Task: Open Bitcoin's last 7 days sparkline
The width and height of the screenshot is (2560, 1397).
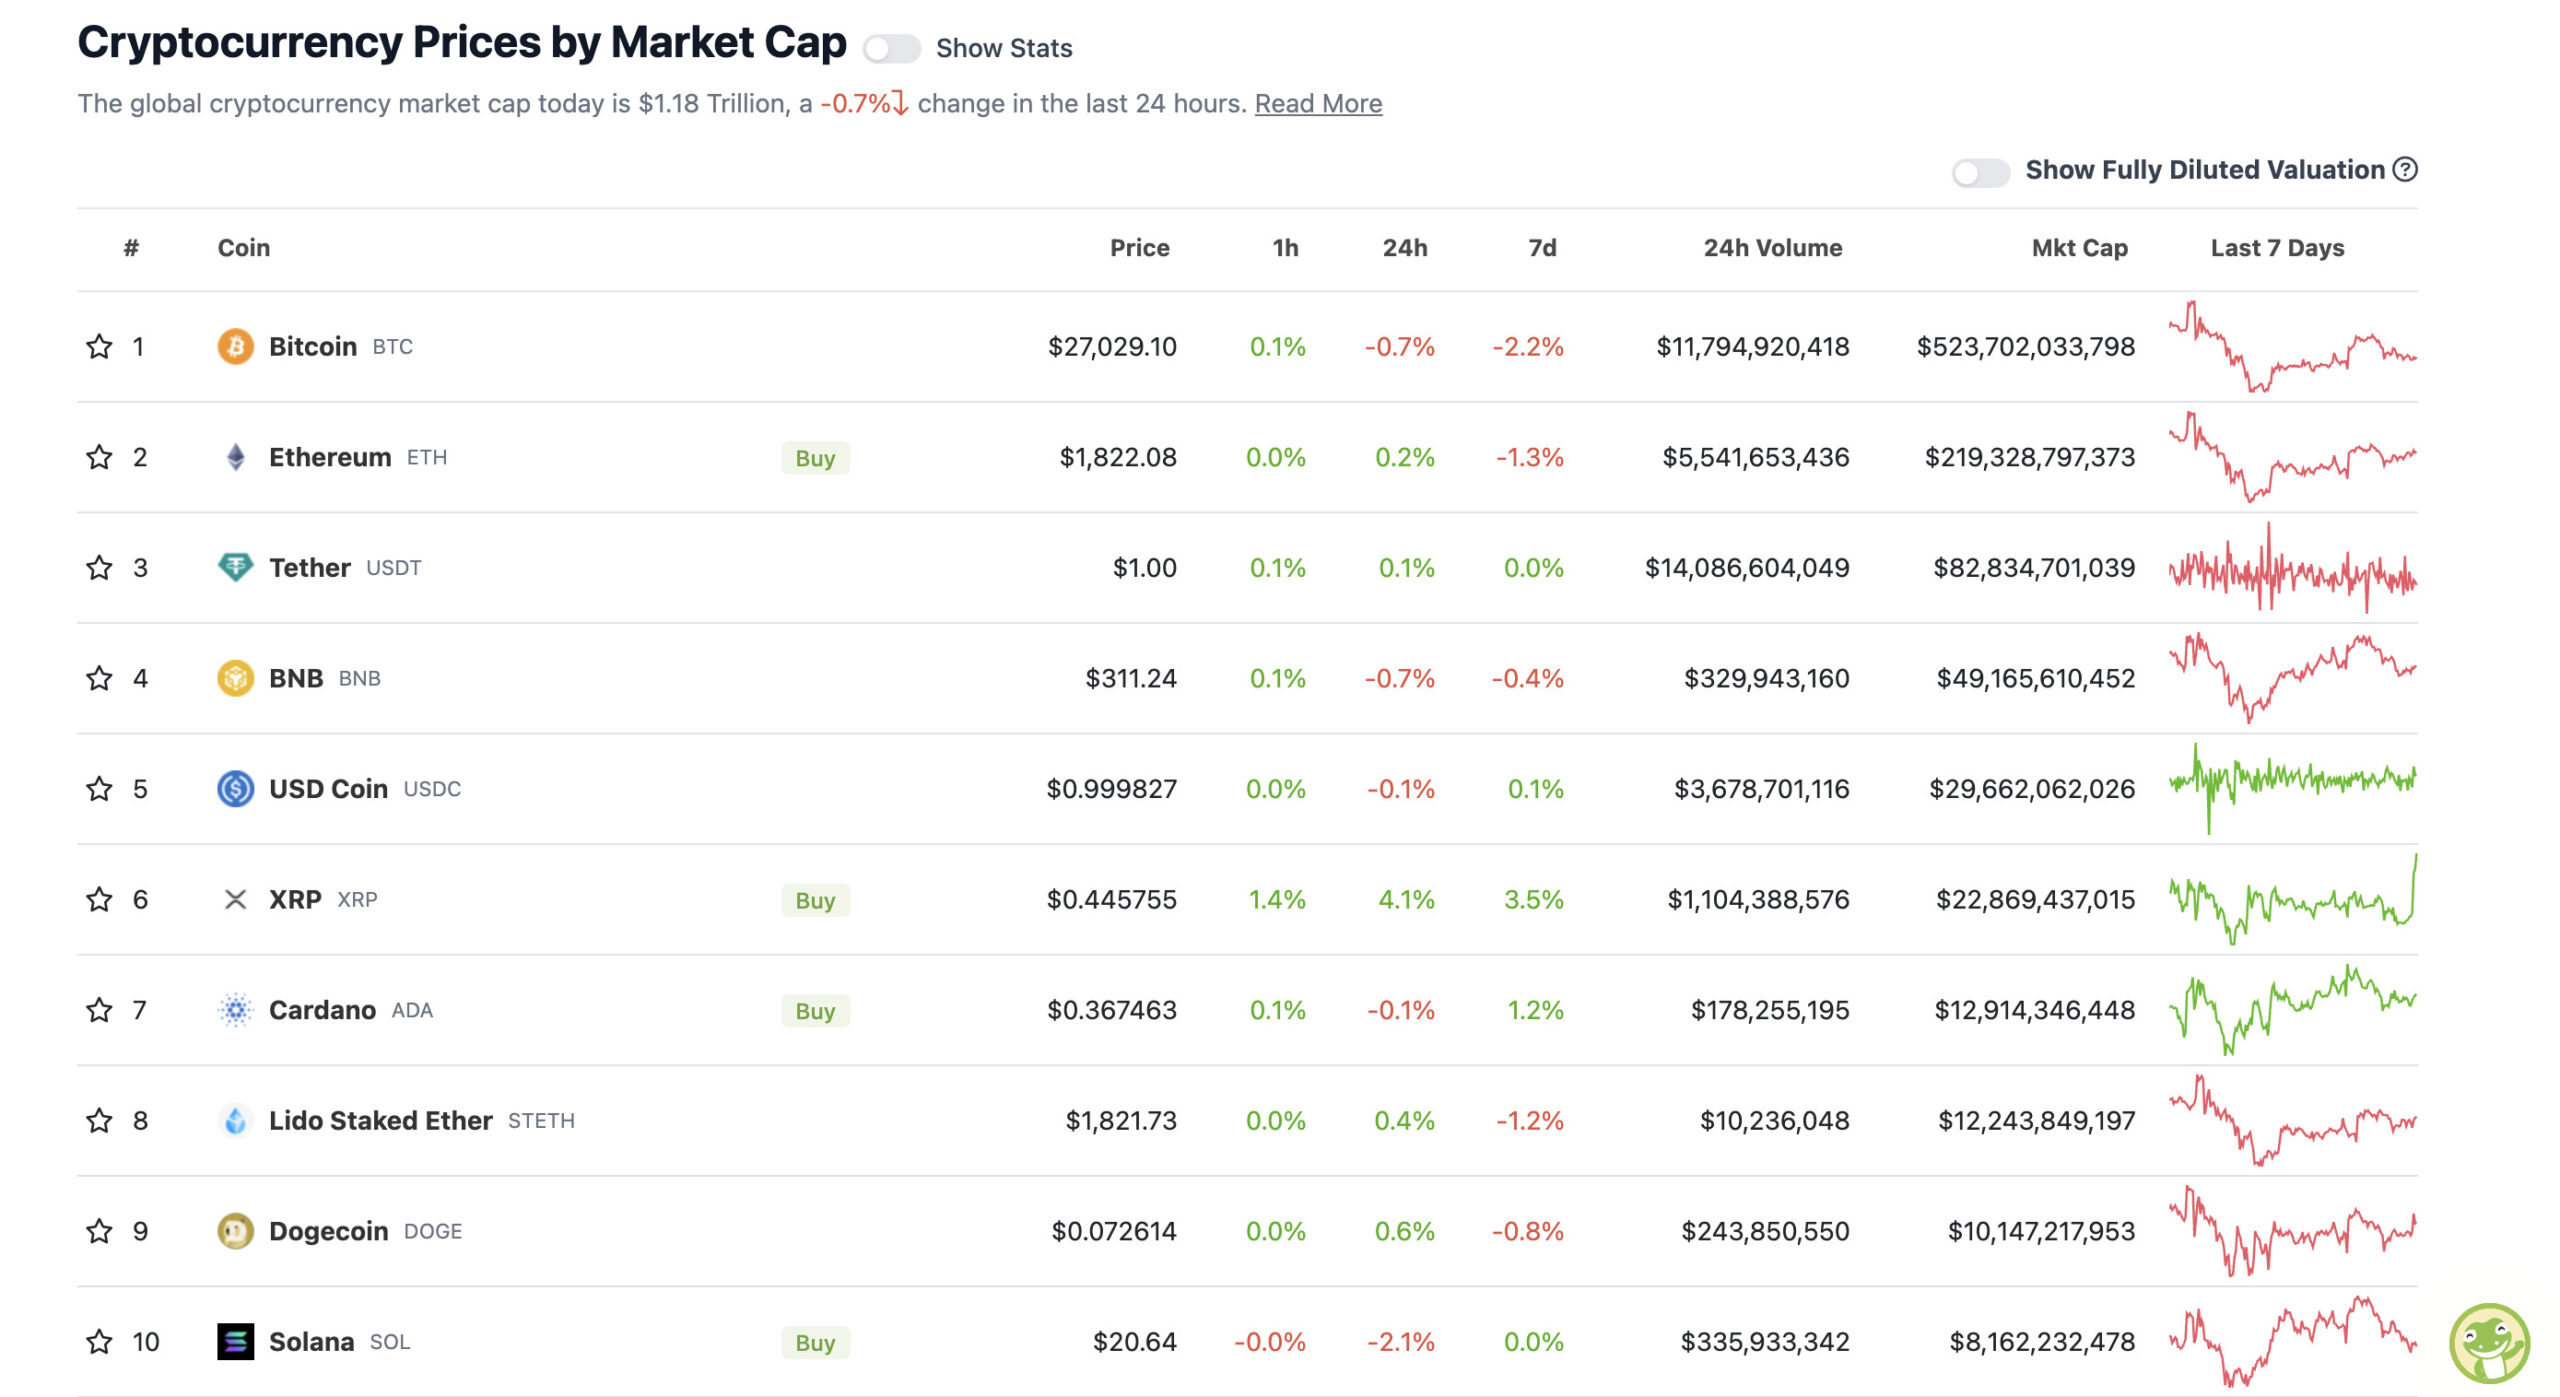Action: click(2292, 346)
